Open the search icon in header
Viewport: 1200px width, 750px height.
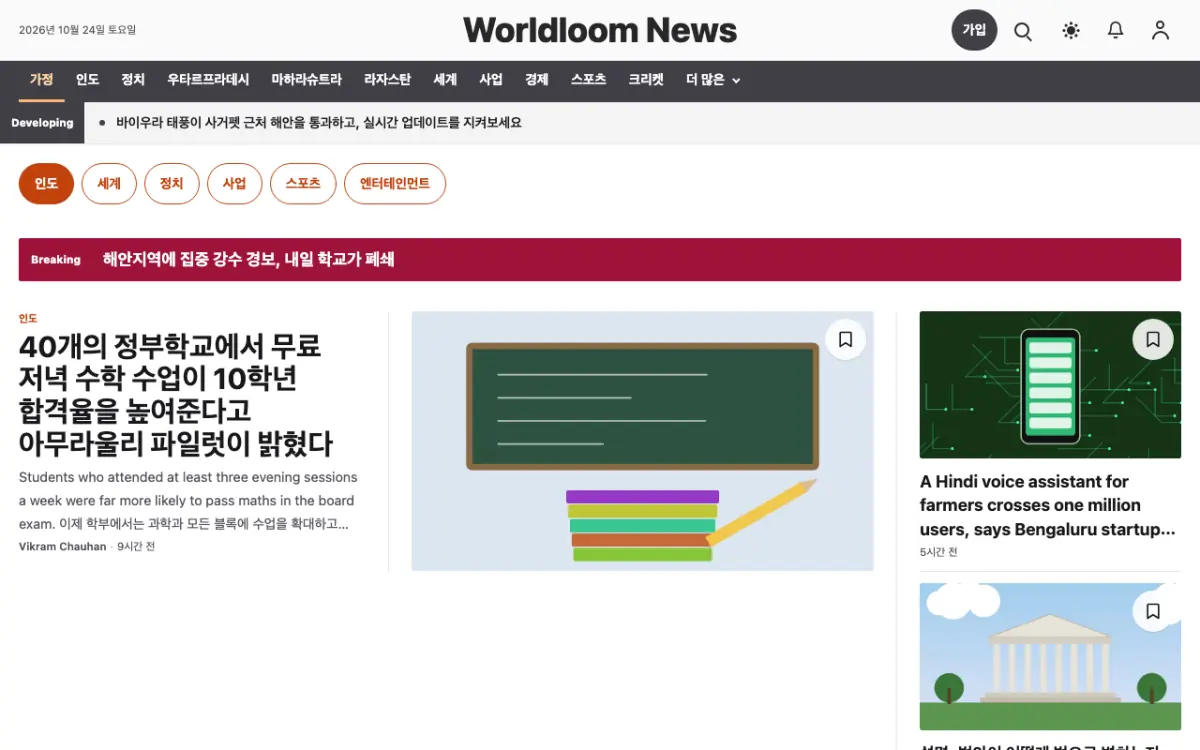[1023, 31]
